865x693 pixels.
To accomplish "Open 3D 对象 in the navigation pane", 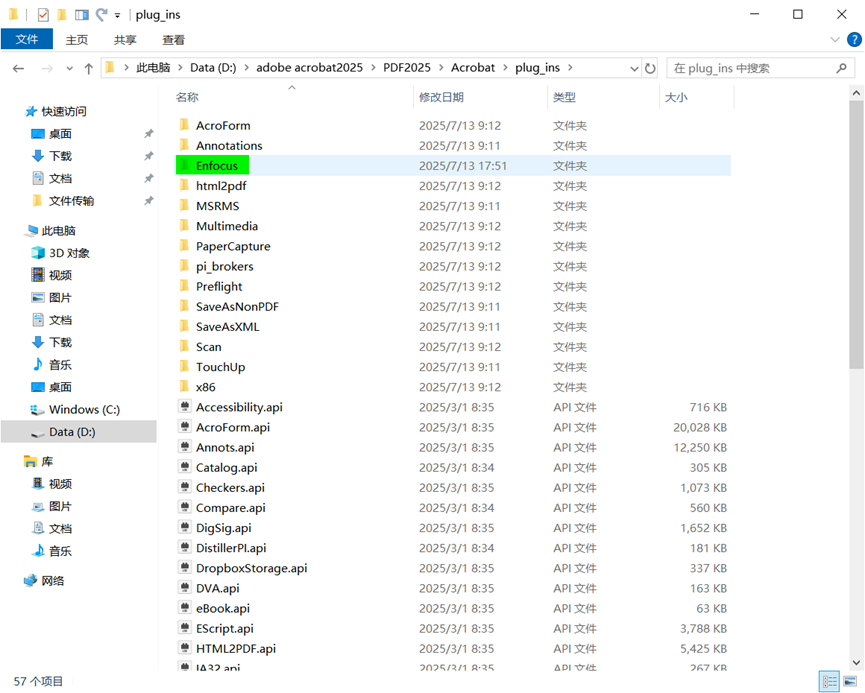I will click(68, 253).
